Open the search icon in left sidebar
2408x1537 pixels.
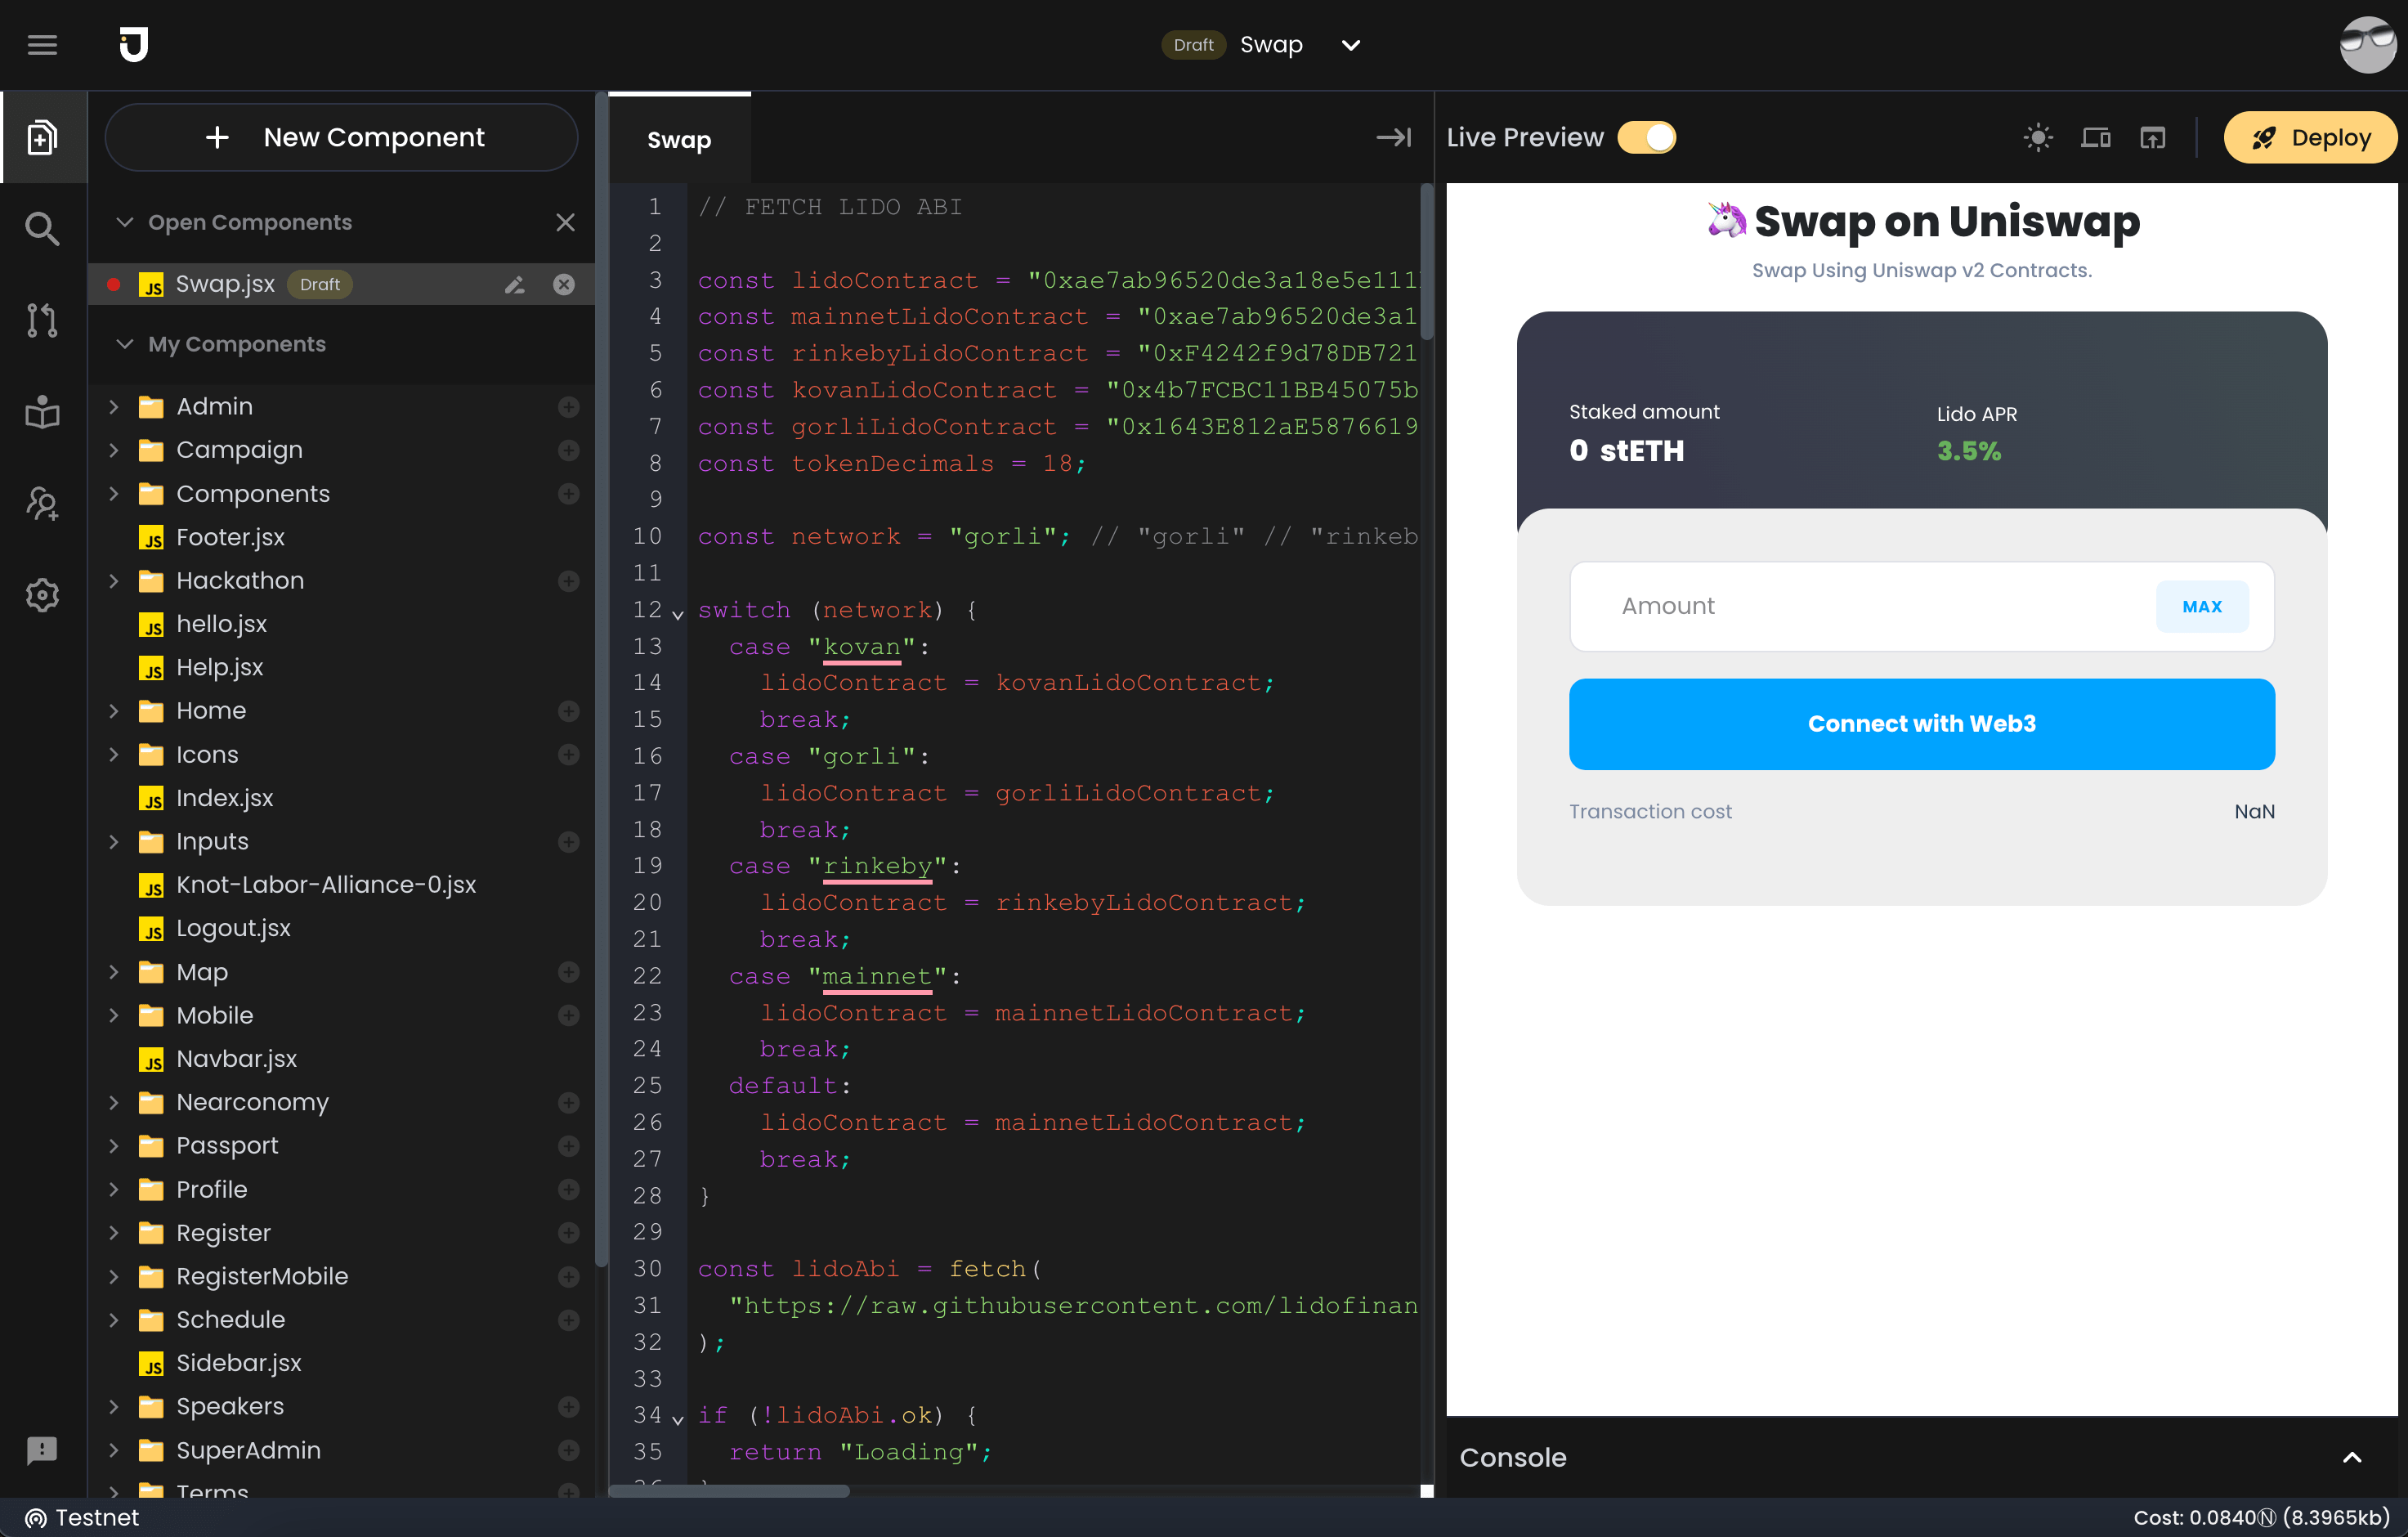(42, 229)
